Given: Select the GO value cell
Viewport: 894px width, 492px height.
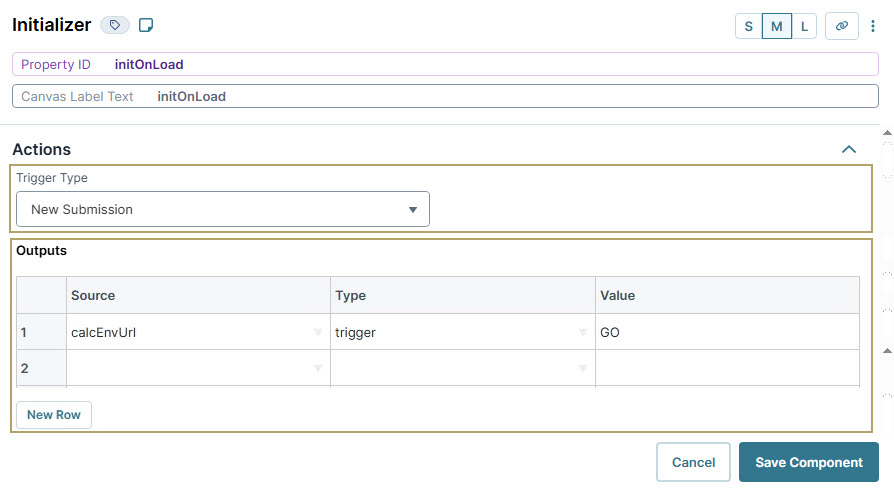Looking at the screenshot, I should (727, 332).
